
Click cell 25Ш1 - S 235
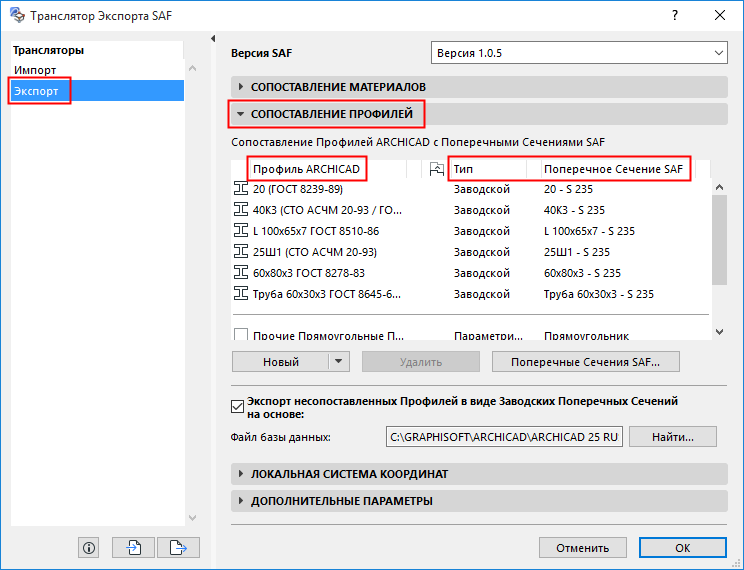[577, 252]
